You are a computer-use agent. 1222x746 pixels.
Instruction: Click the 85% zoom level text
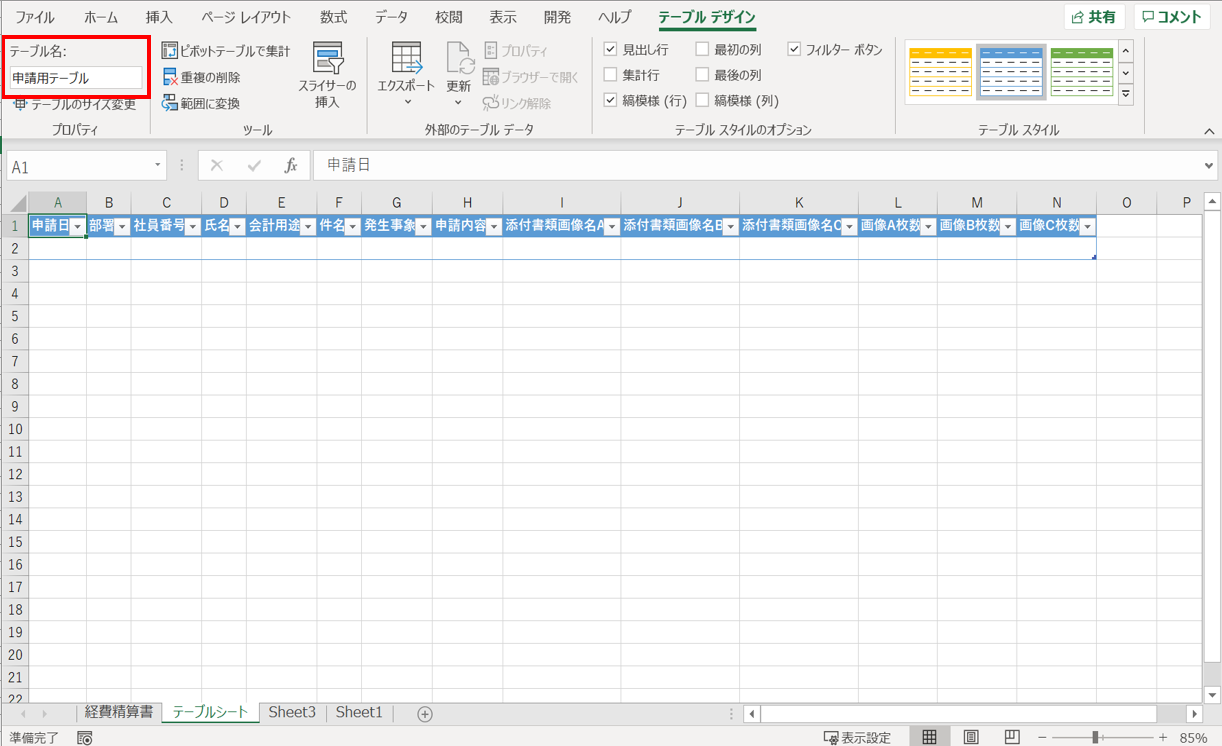1193,738
